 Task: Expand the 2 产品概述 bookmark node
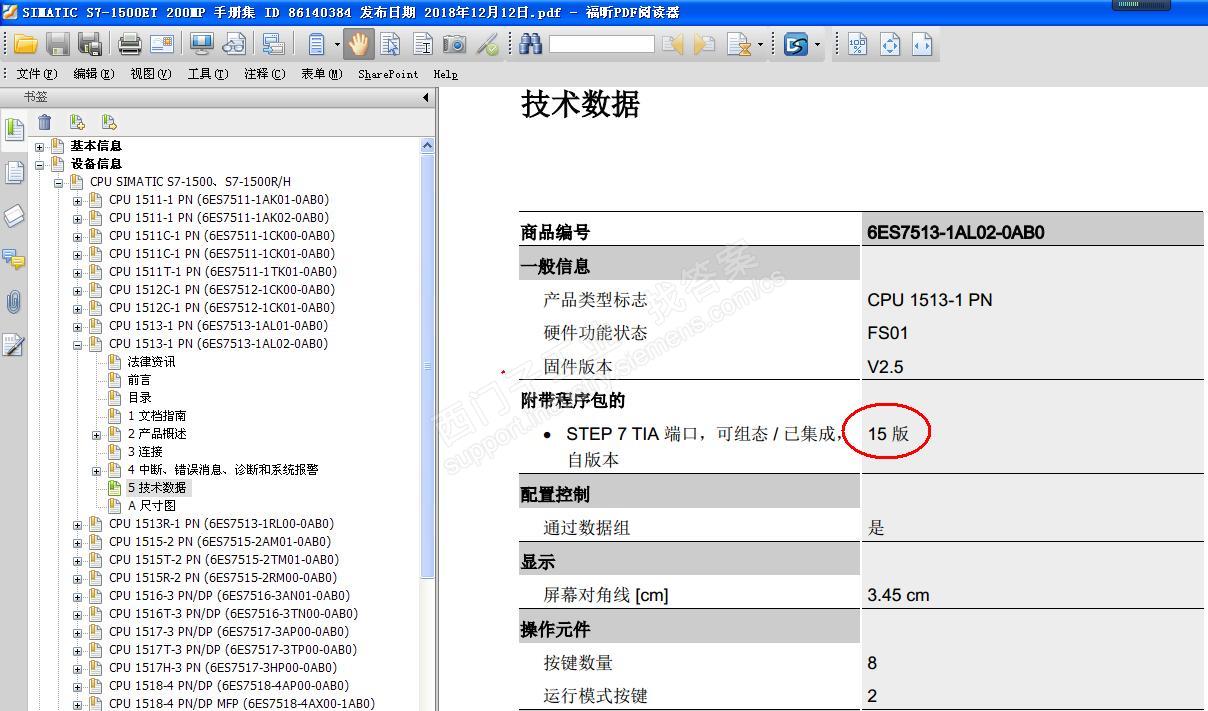97,435
